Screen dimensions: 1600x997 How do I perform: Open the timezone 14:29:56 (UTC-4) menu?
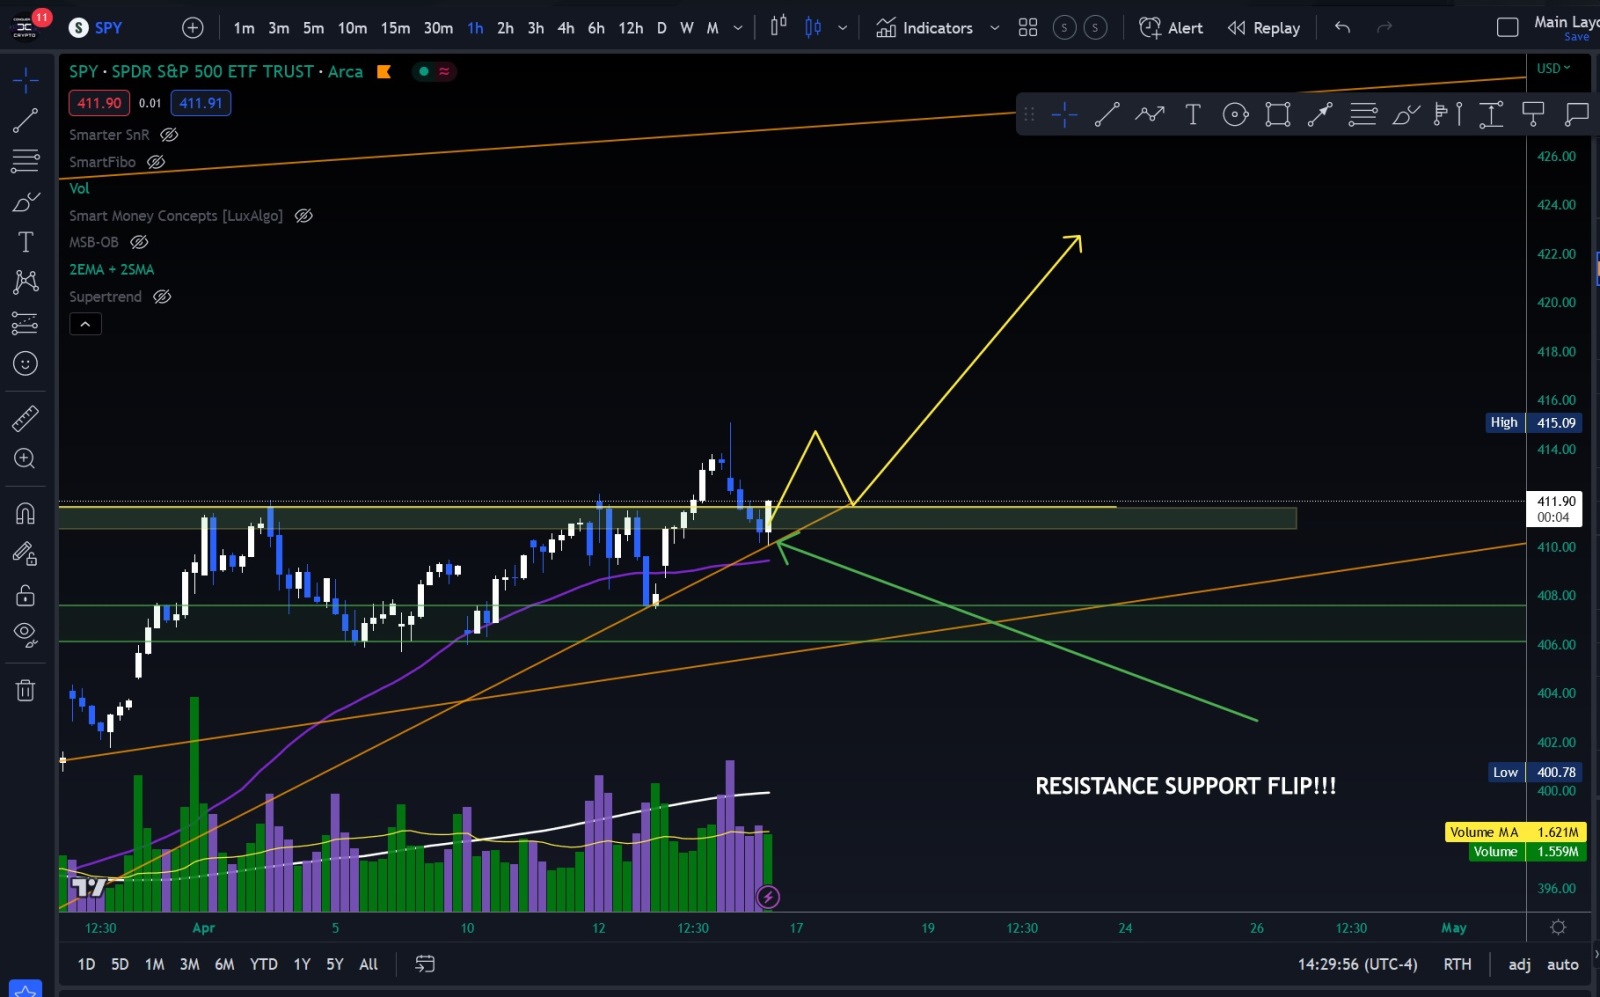1357,964
